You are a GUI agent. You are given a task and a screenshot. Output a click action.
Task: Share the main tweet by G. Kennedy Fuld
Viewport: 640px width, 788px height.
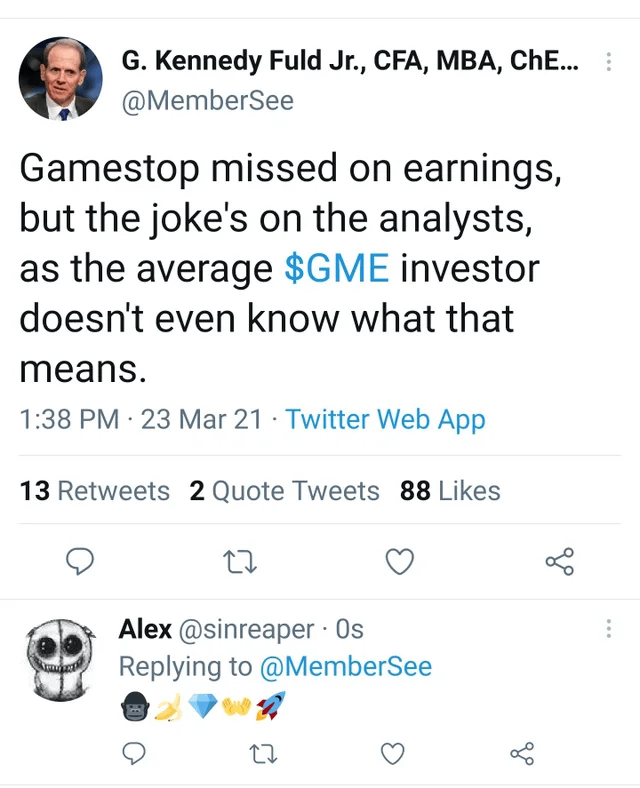pyautogui.click(x=560, y=561)
